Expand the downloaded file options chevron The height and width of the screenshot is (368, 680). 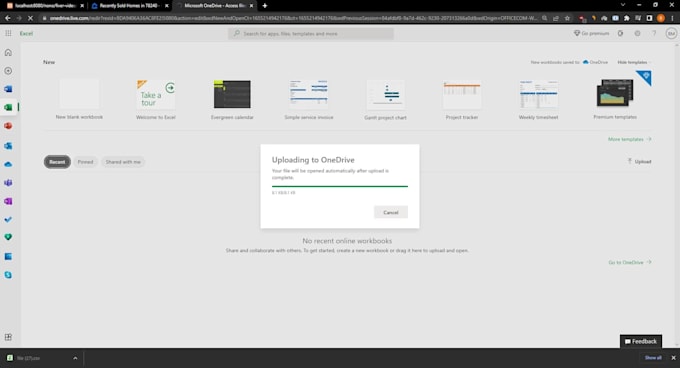point(75,358)
